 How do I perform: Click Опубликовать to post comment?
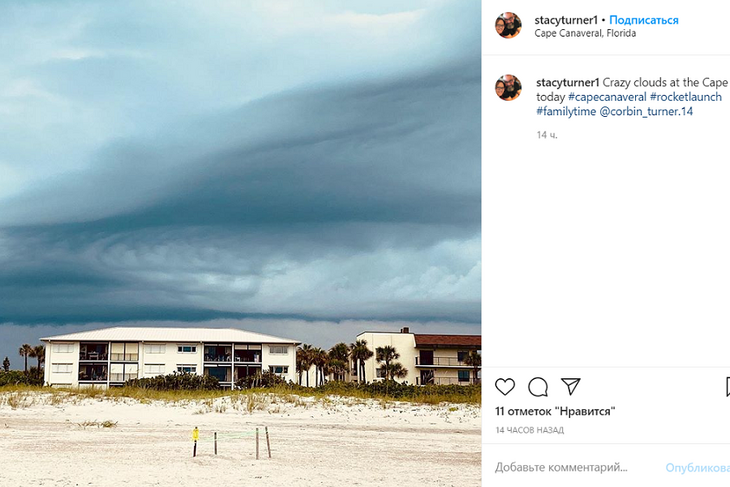click(x=697, y=467)
